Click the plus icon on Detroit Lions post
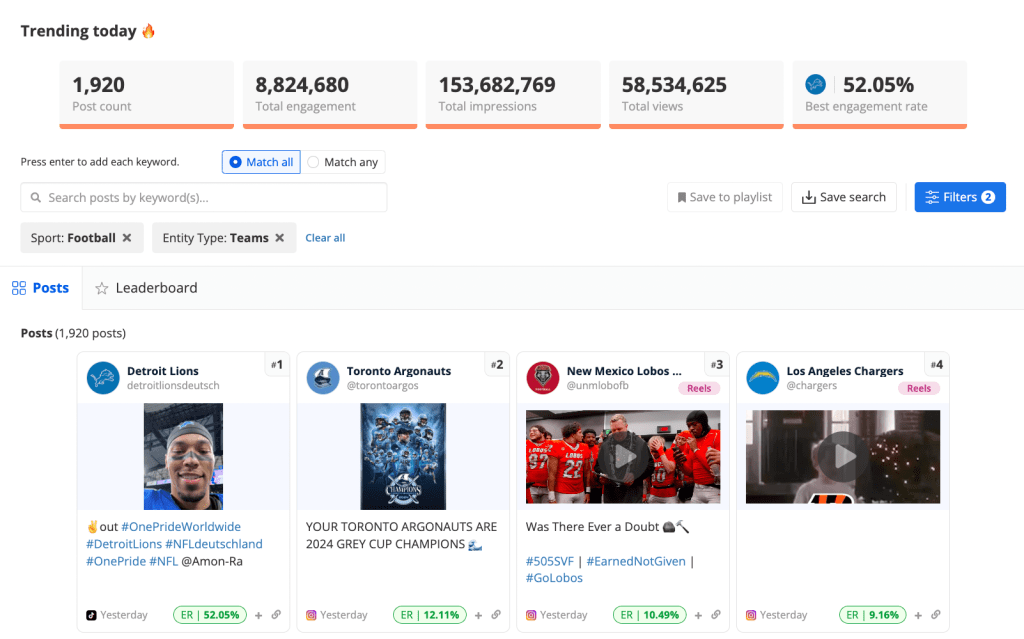Image resolution: width=1024 pixels, height=639 pixels. (259, 615)
